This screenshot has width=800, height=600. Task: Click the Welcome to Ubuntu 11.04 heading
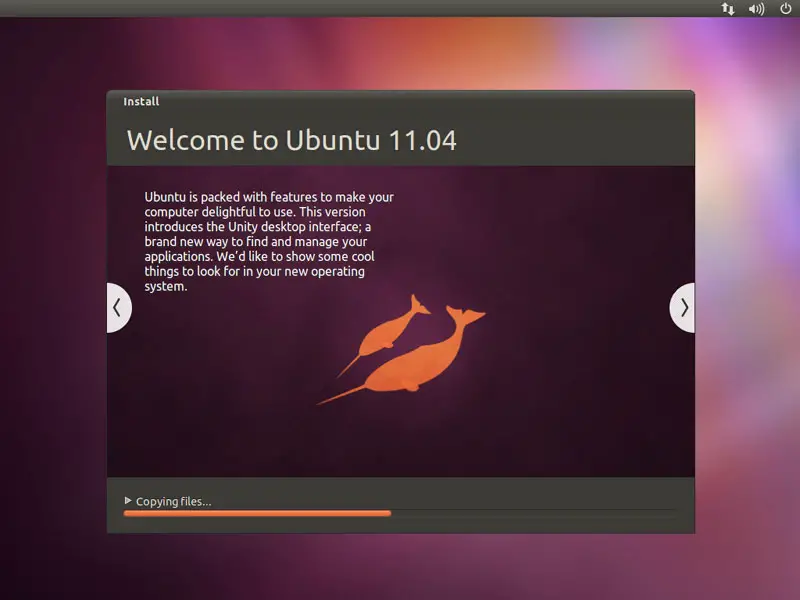[291, 140]
